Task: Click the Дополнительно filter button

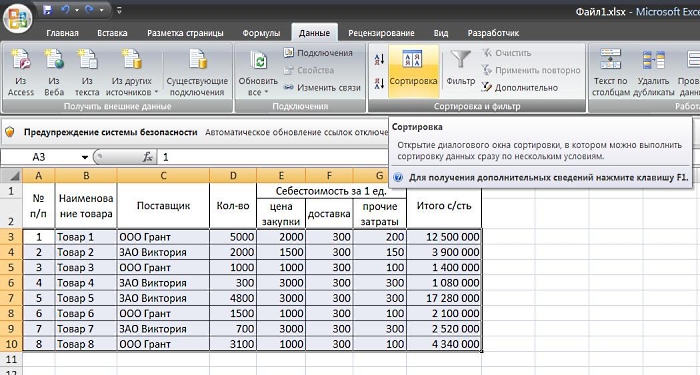Action: (x=519, y=88)
